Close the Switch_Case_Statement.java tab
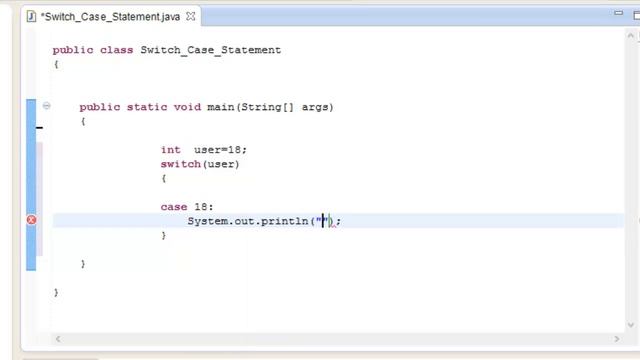Viewport: 640px width, 360px height. coord(191,16)
